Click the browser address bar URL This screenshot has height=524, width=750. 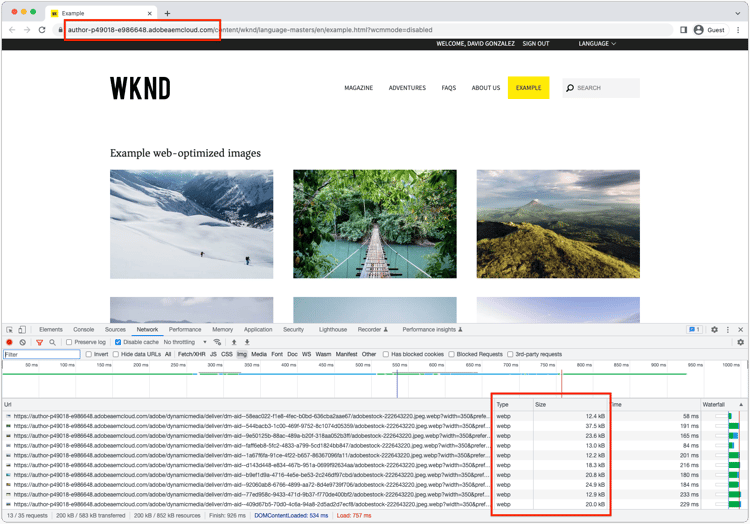pyautogui.click(x=250, y=30)
